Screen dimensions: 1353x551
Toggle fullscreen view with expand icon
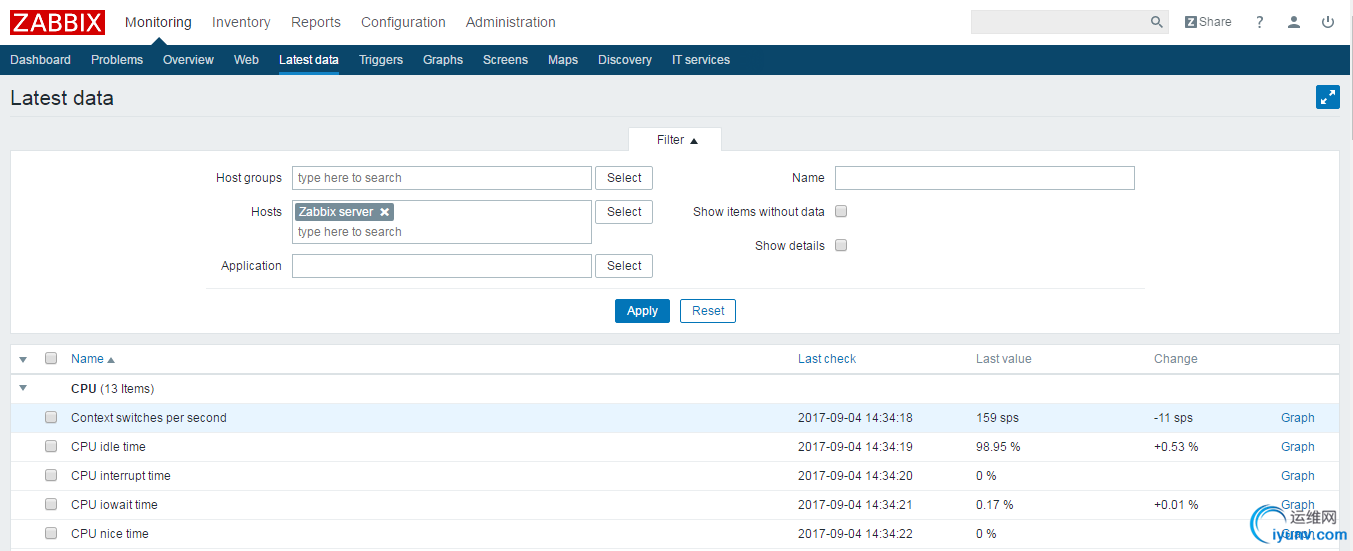pos(1328,97)
